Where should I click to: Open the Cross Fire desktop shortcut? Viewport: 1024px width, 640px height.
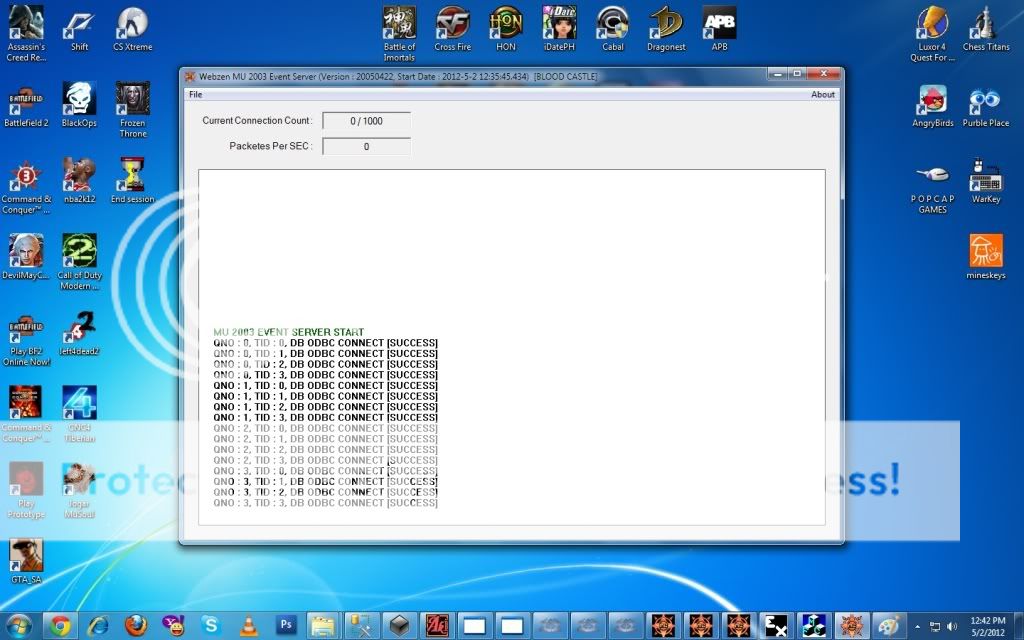(452, 24)
